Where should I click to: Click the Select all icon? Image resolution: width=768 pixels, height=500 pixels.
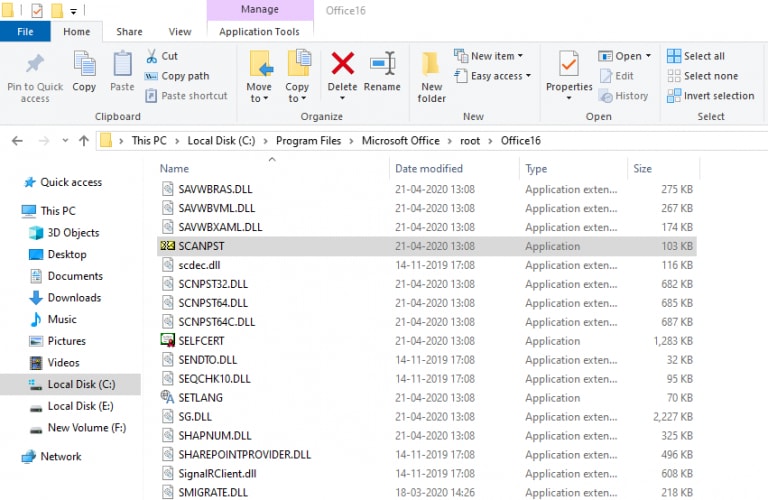(674, 56)
